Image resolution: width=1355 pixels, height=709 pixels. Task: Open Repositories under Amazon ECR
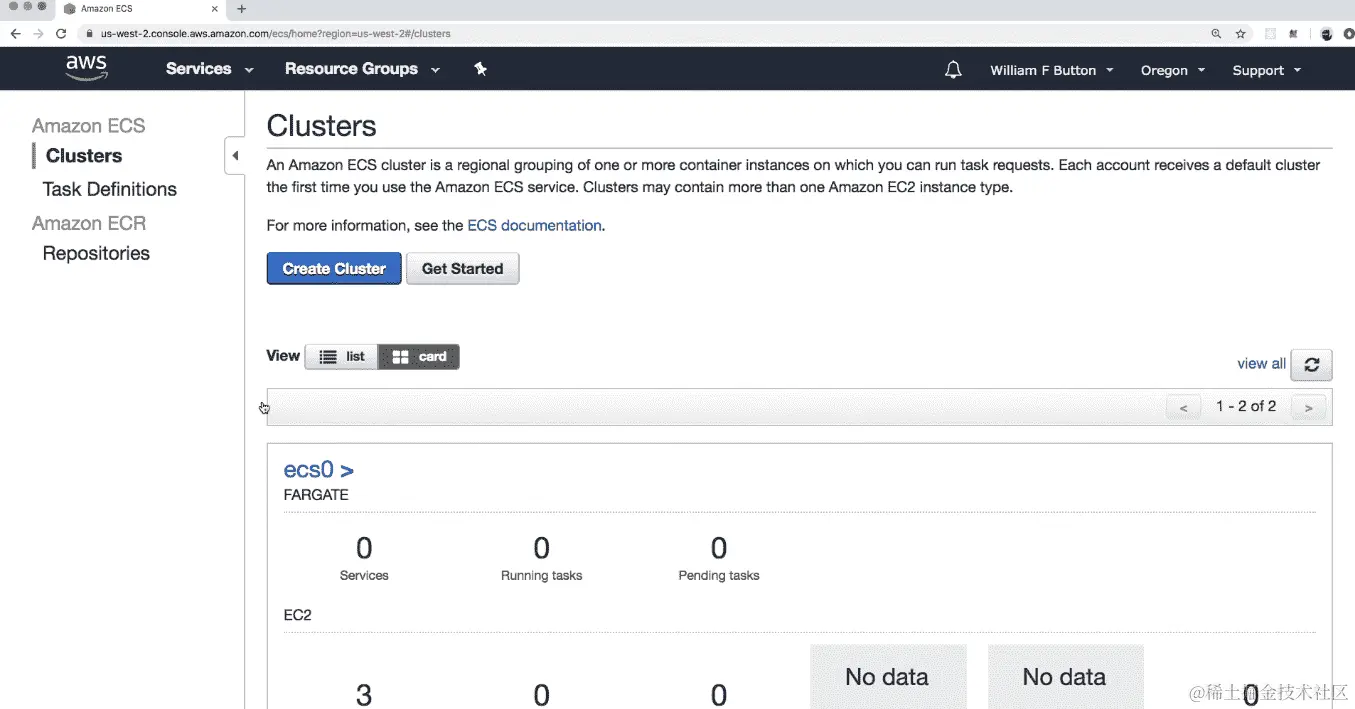pos(96,253)
